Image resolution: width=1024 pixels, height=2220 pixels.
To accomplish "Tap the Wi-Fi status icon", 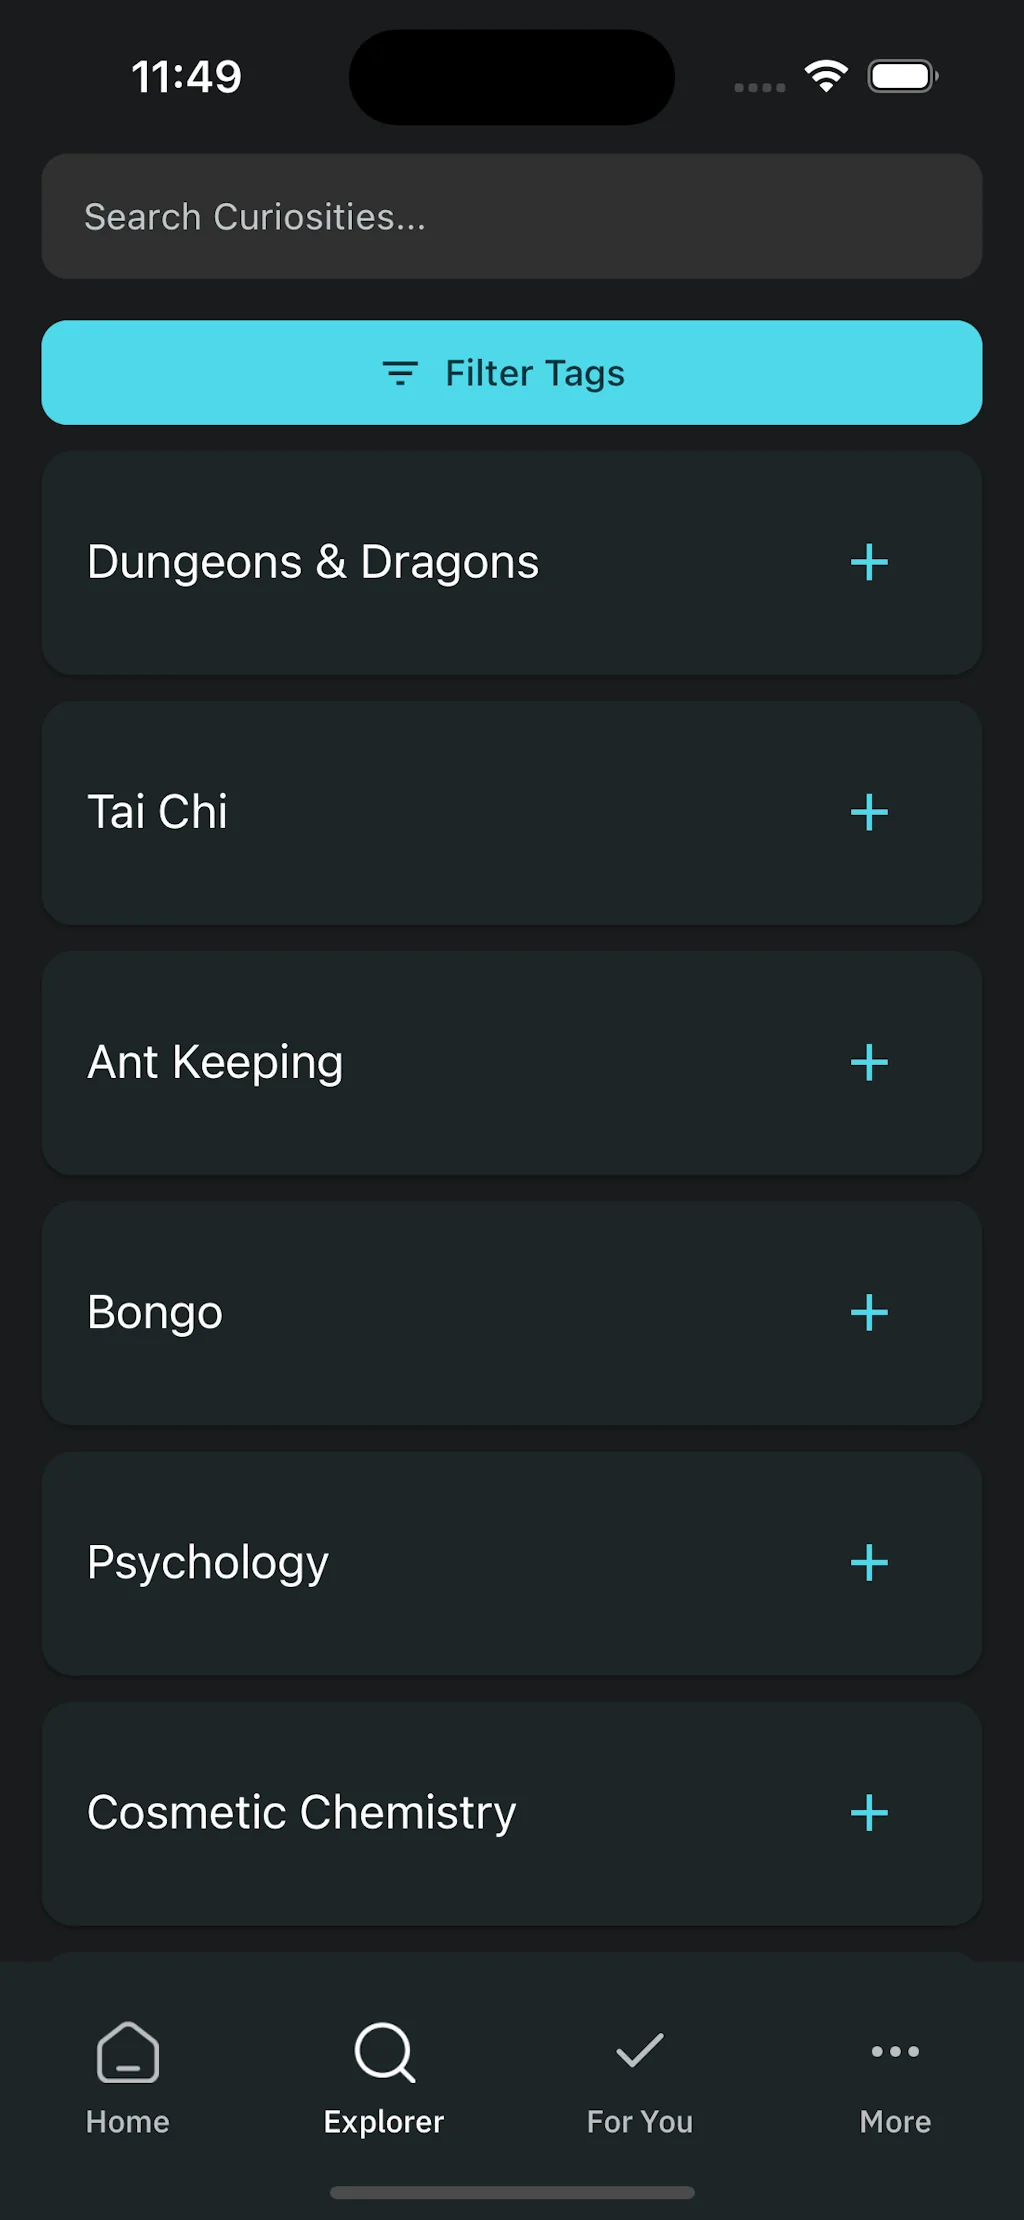I will click(x=826, y=76).
